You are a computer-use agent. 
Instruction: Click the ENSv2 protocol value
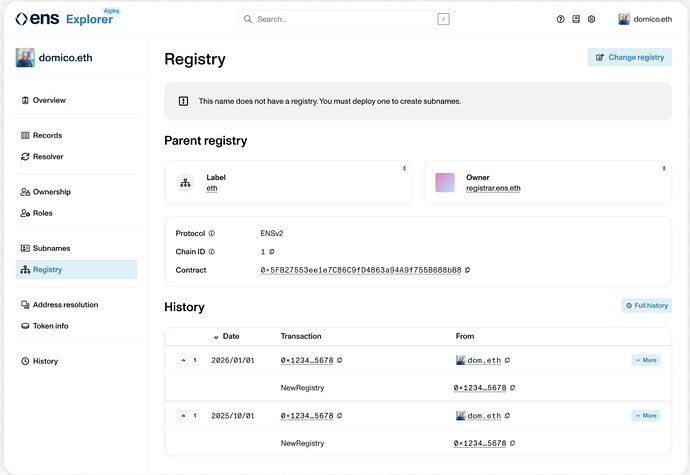(x=272, y=233)
